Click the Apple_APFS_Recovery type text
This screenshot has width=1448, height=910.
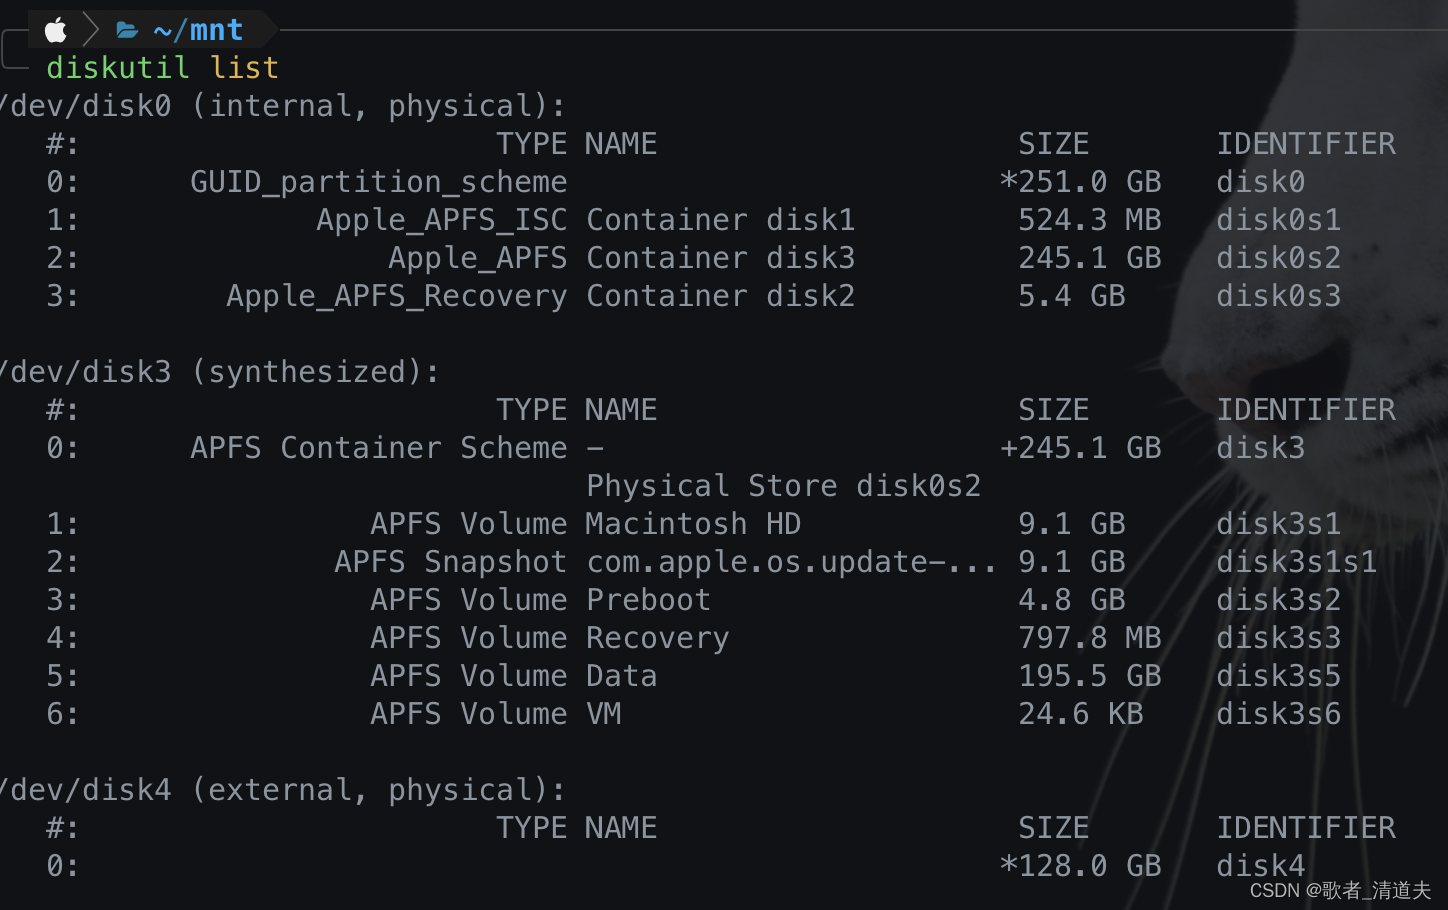[x=396, y=296]
